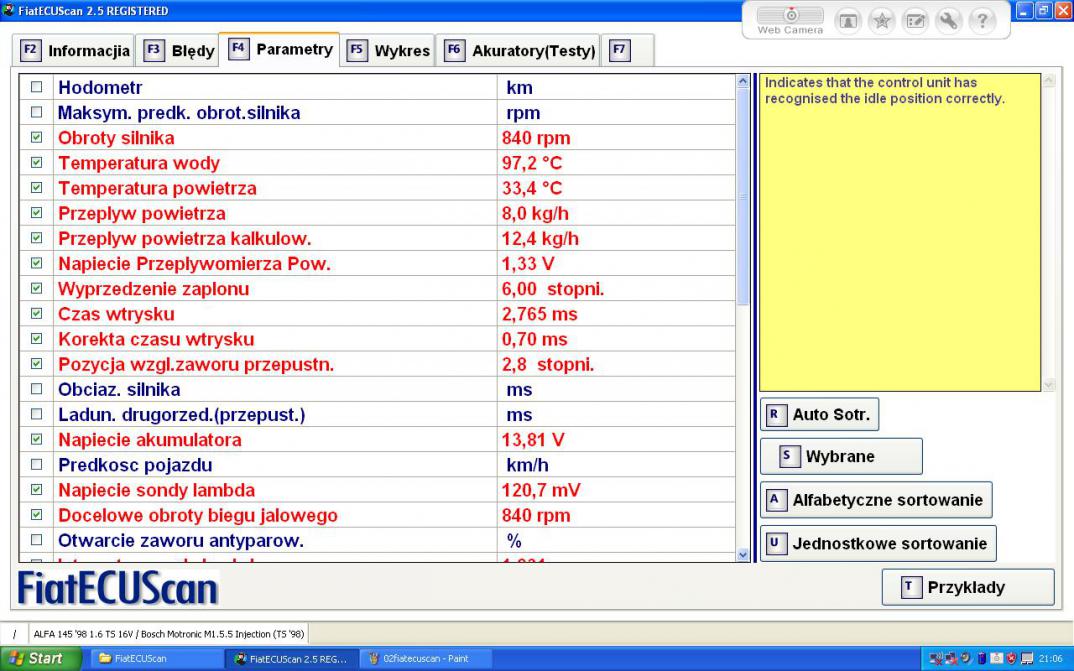Screen dimensions: 1074x671
Task: Uncheck the Napiecie sondy lambda checkbox
Action: pyautogui.click(x=36, y=490)
